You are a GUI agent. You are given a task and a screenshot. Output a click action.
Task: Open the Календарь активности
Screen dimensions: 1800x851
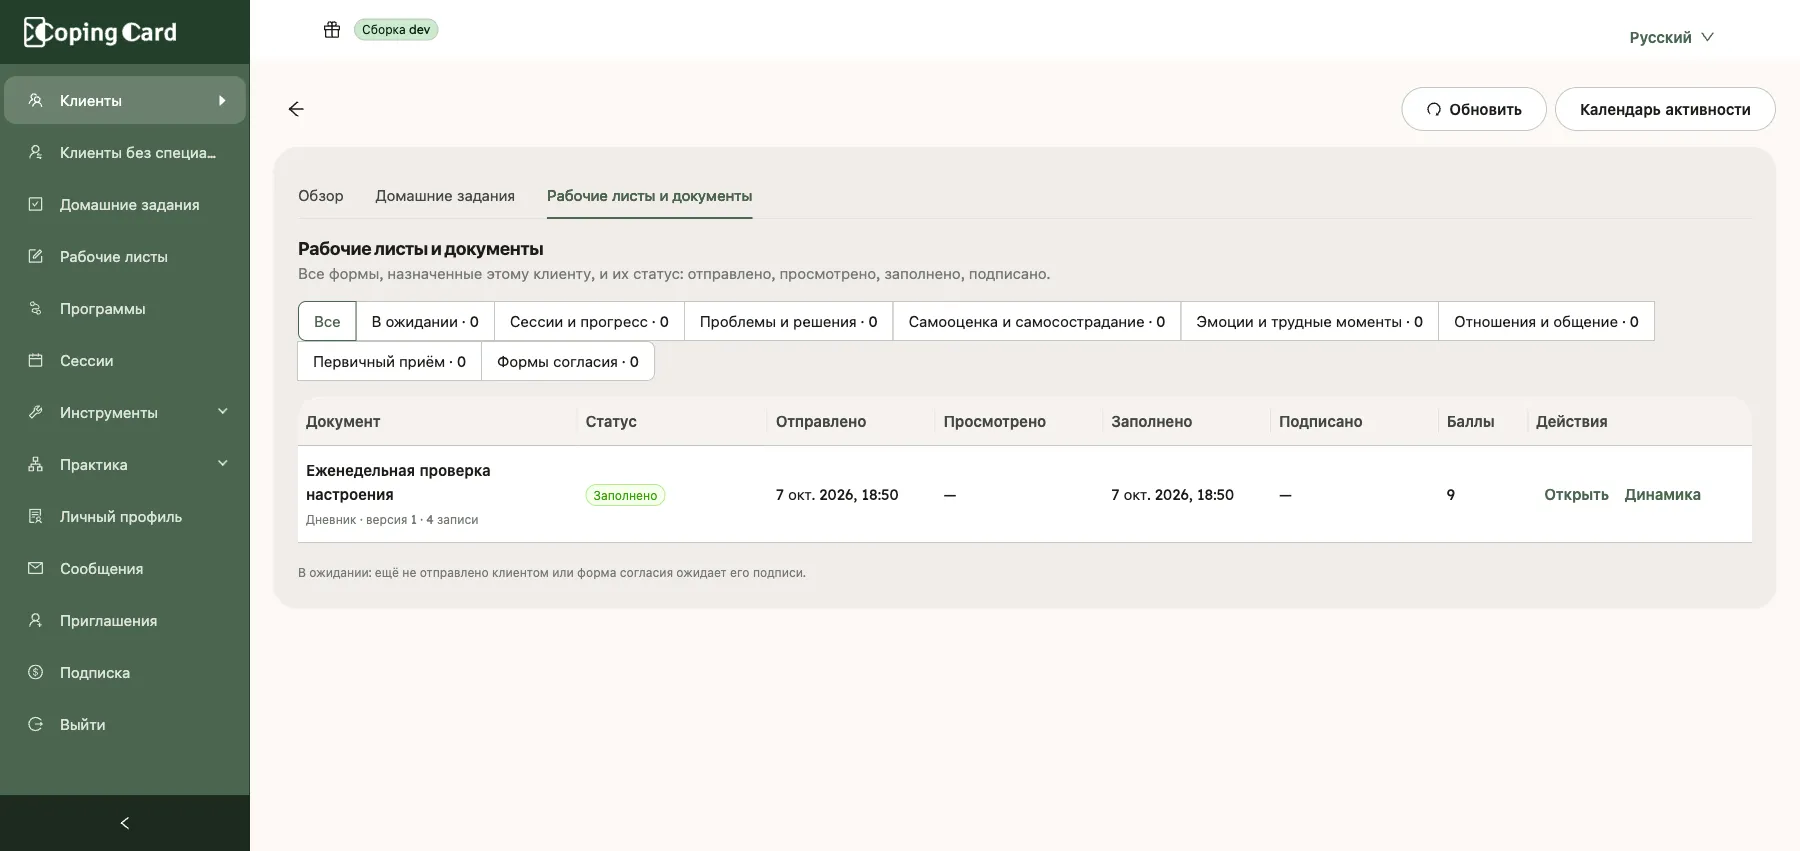click(x=1665, y=109)
